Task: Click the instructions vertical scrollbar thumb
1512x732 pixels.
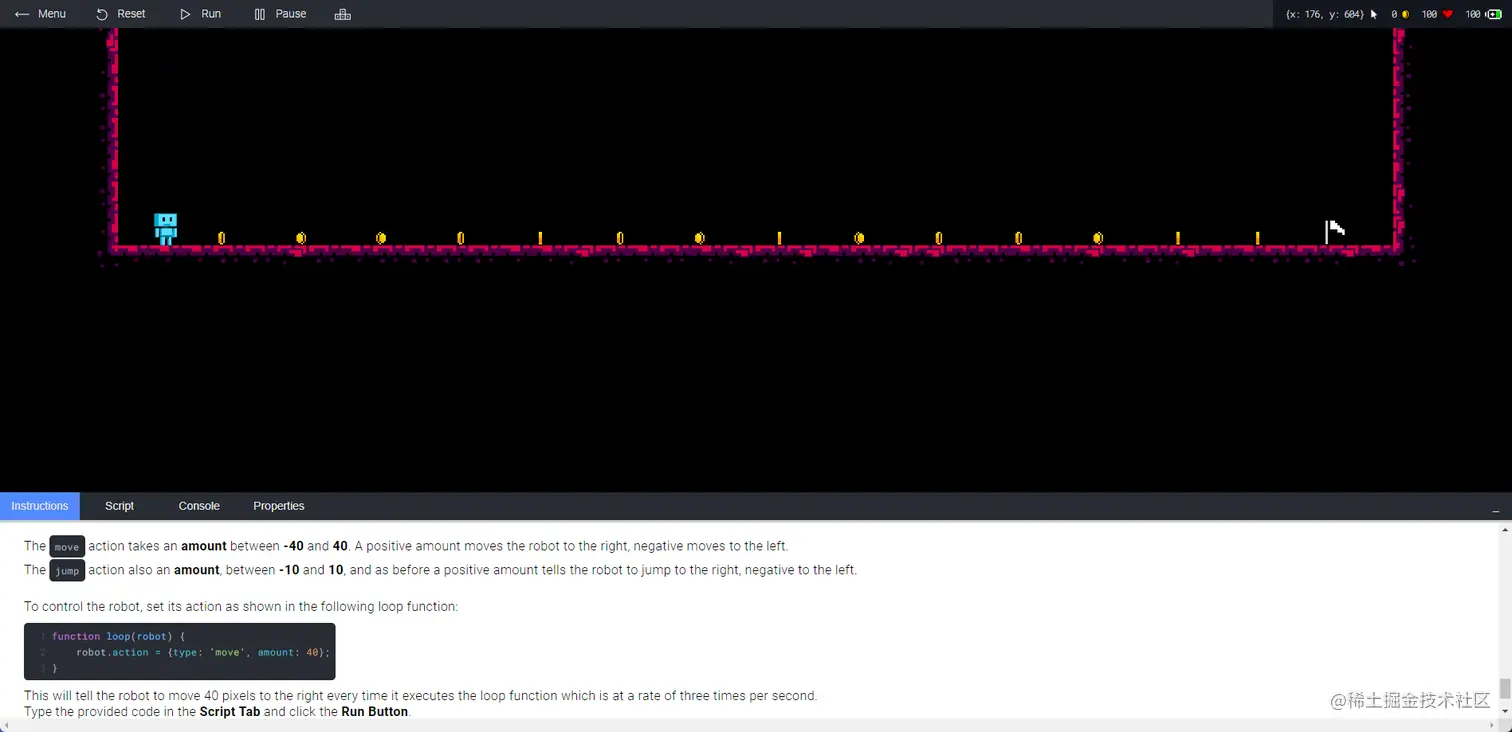Action: tap(1505, 689)
